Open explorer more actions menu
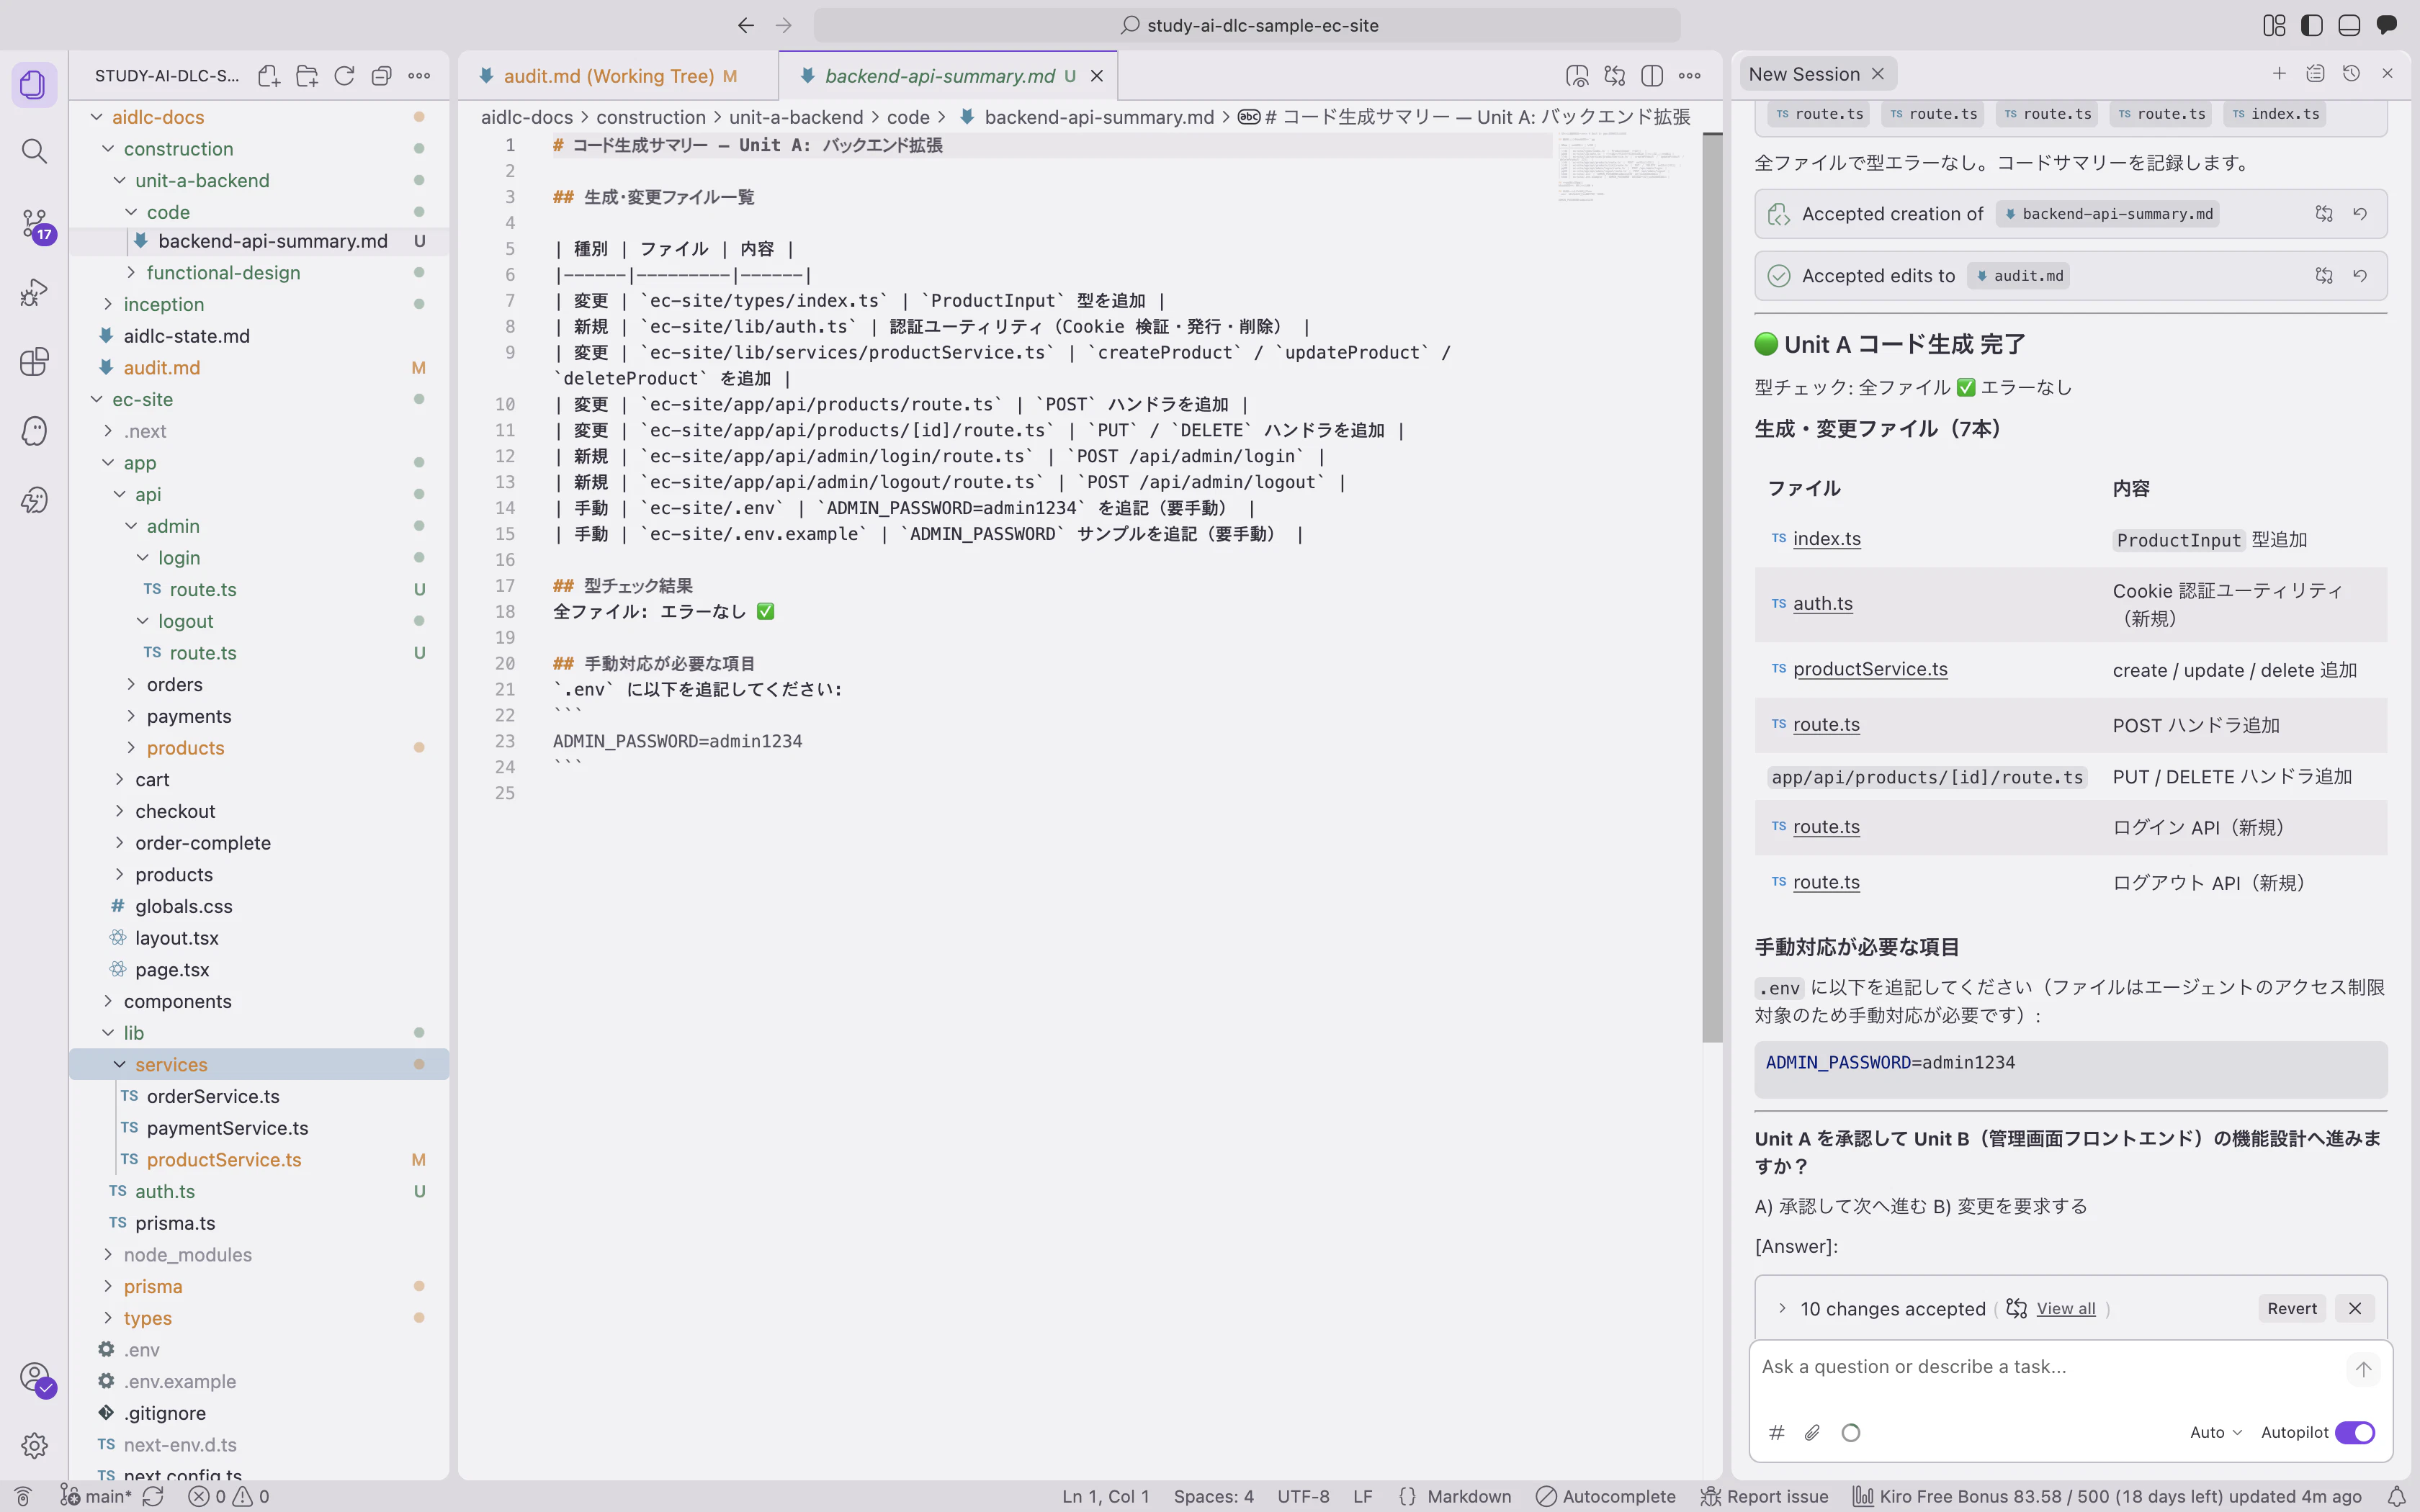This screenshot has width=2420, height=1512. [x=419, y=76]
